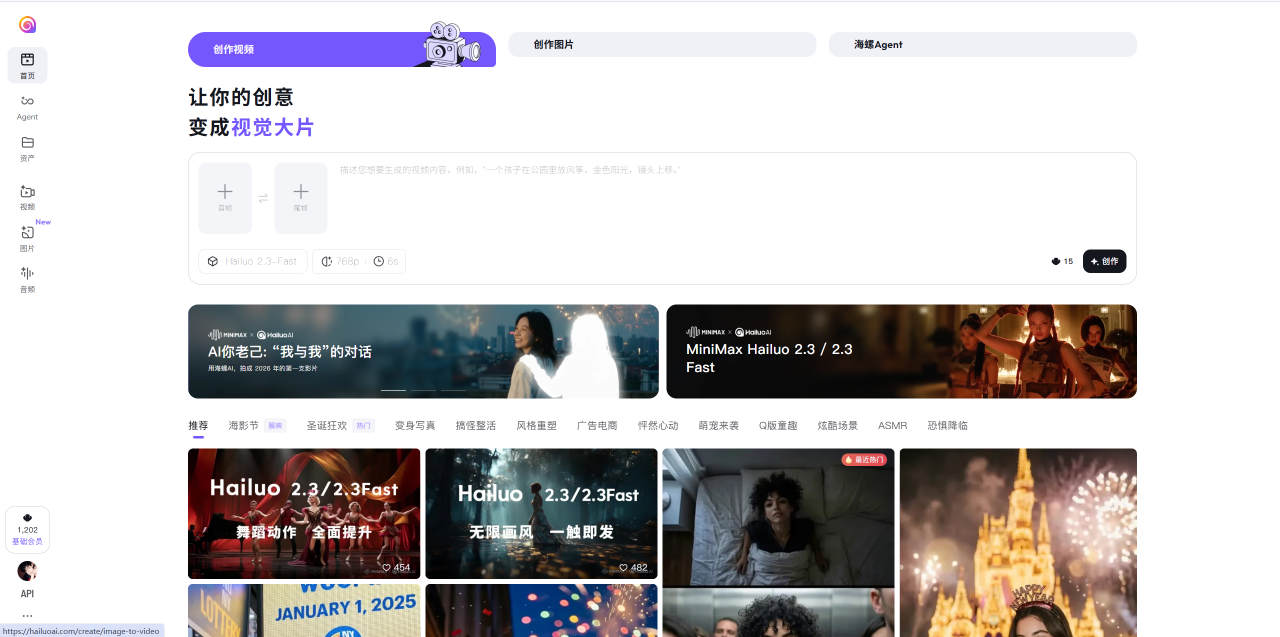Select the 恐惧降临 category tab

[x=947, y=425]
